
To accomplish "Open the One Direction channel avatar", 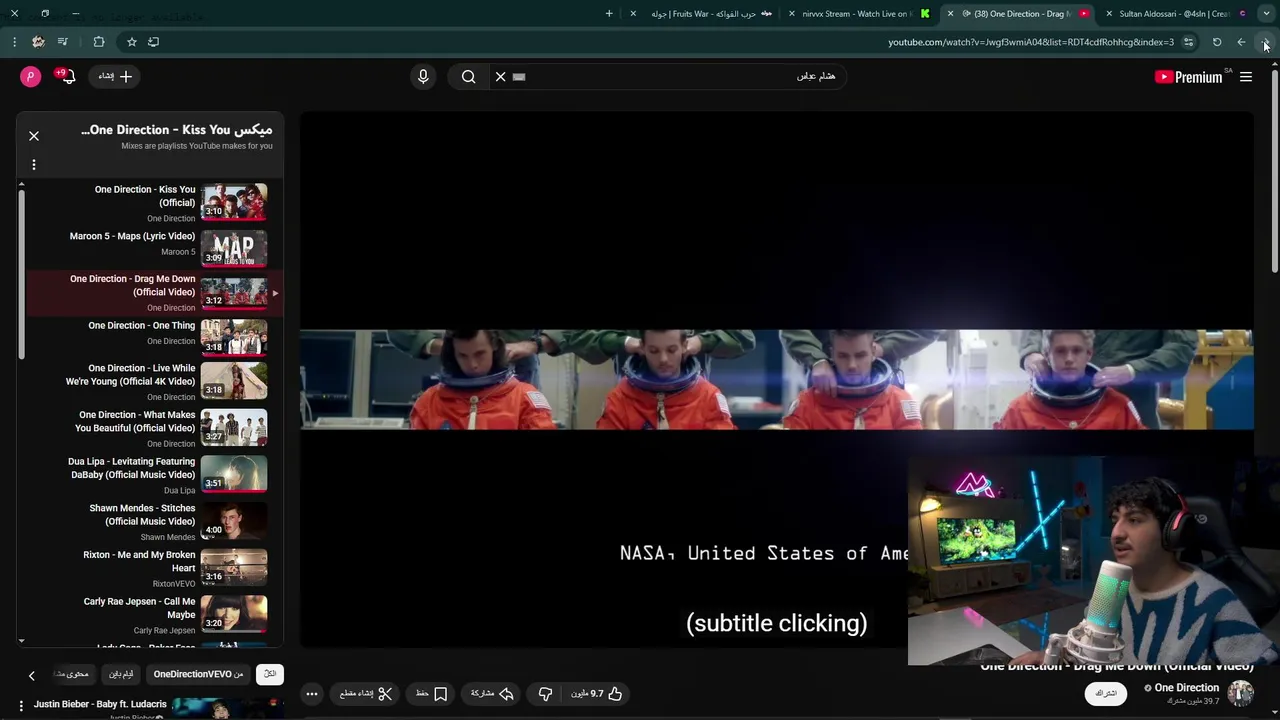I will pos(1241,694).
